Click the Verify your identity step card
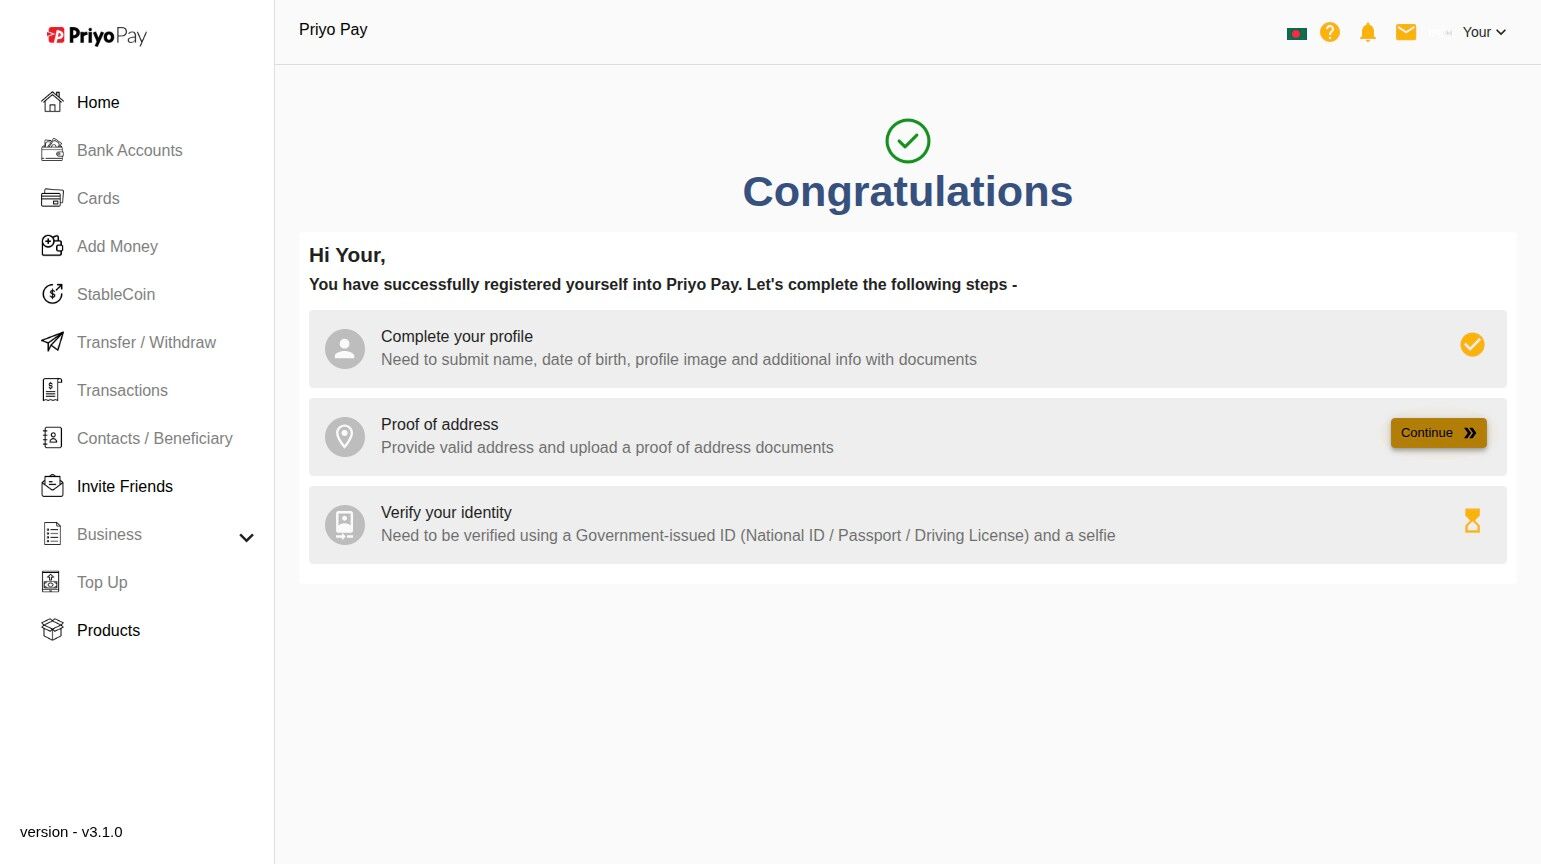 (x=907, y=525)
